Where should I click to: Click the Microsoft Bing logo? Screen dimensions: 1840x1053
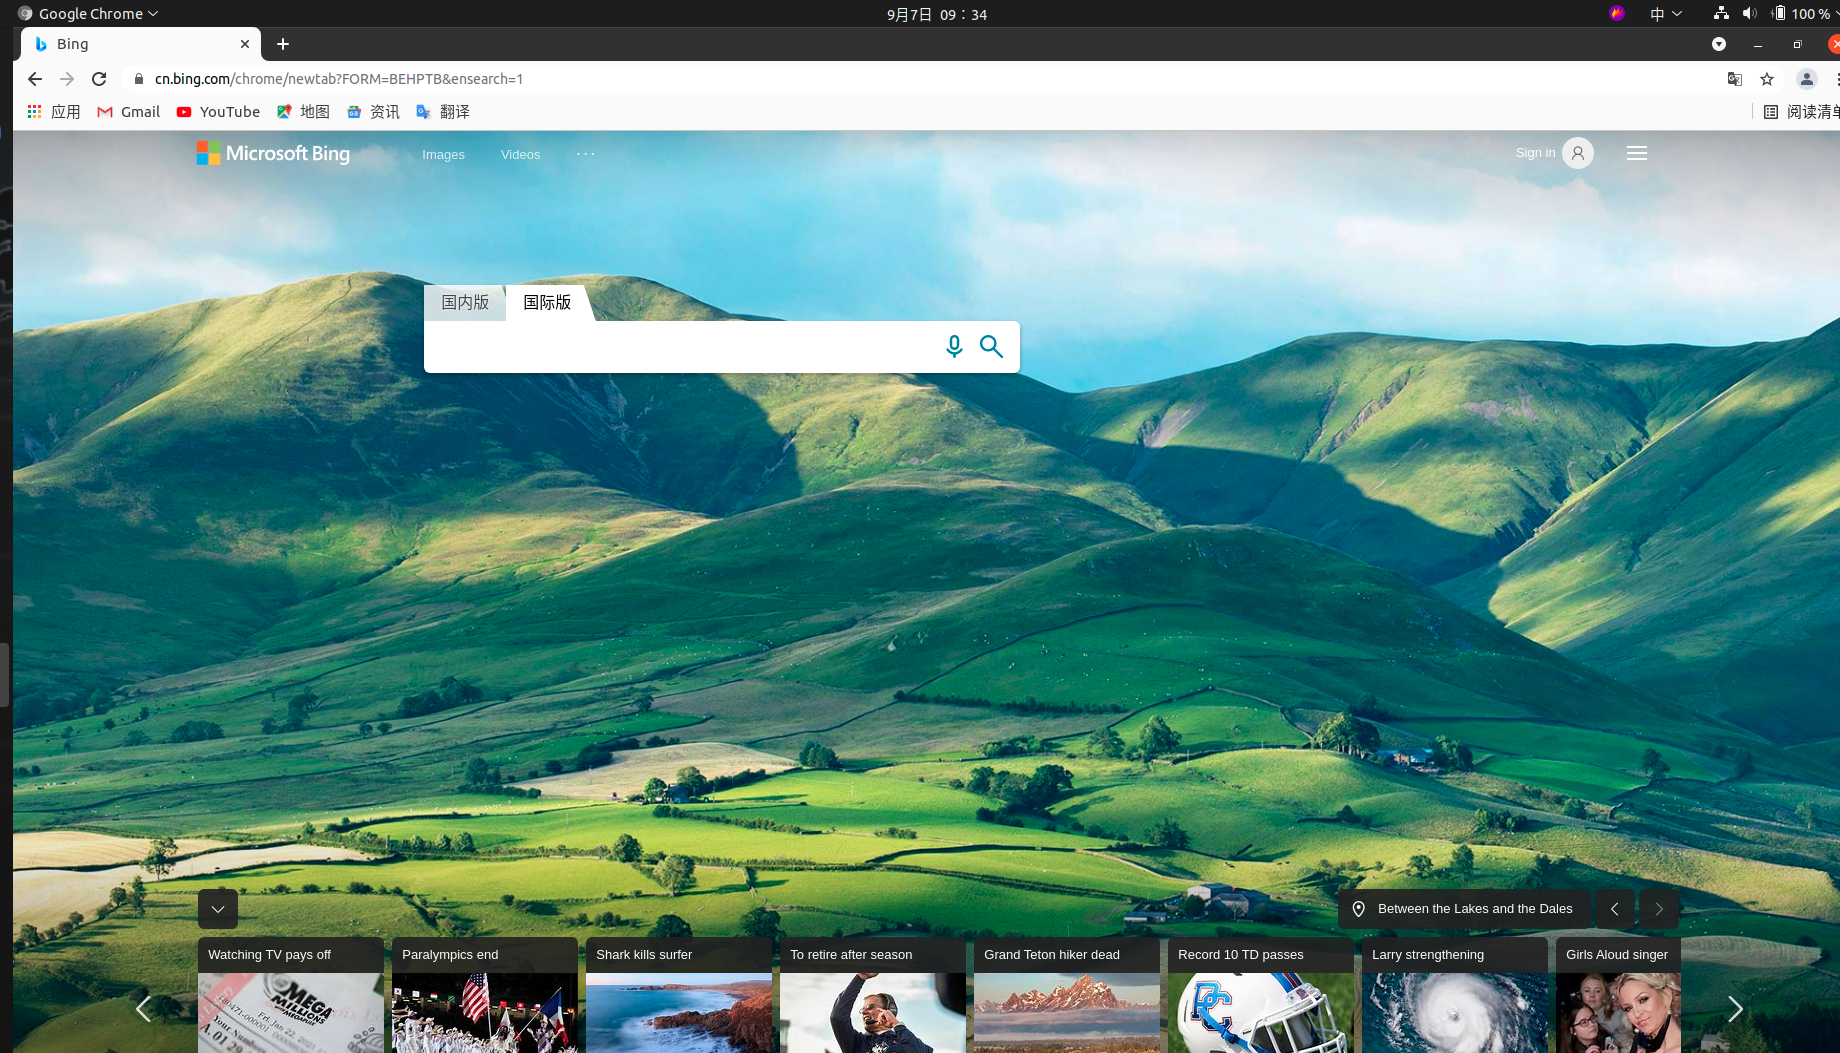pos(273,153)
